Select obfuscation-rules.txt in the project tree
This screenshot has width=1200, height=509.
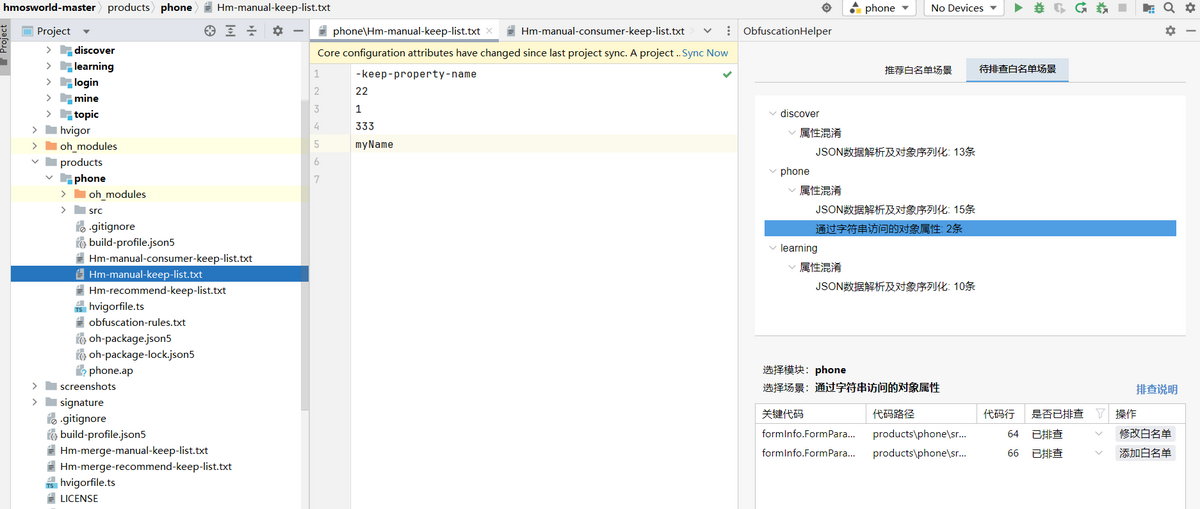click(x=137, y=322)
